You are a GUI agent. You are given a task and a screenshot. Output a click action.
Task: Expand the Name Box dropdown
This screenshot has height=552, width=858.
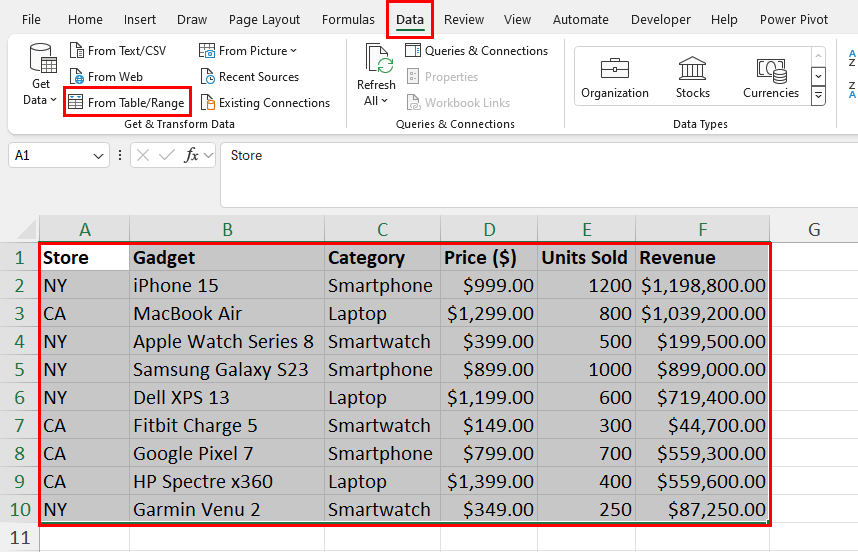click(98, 156)
